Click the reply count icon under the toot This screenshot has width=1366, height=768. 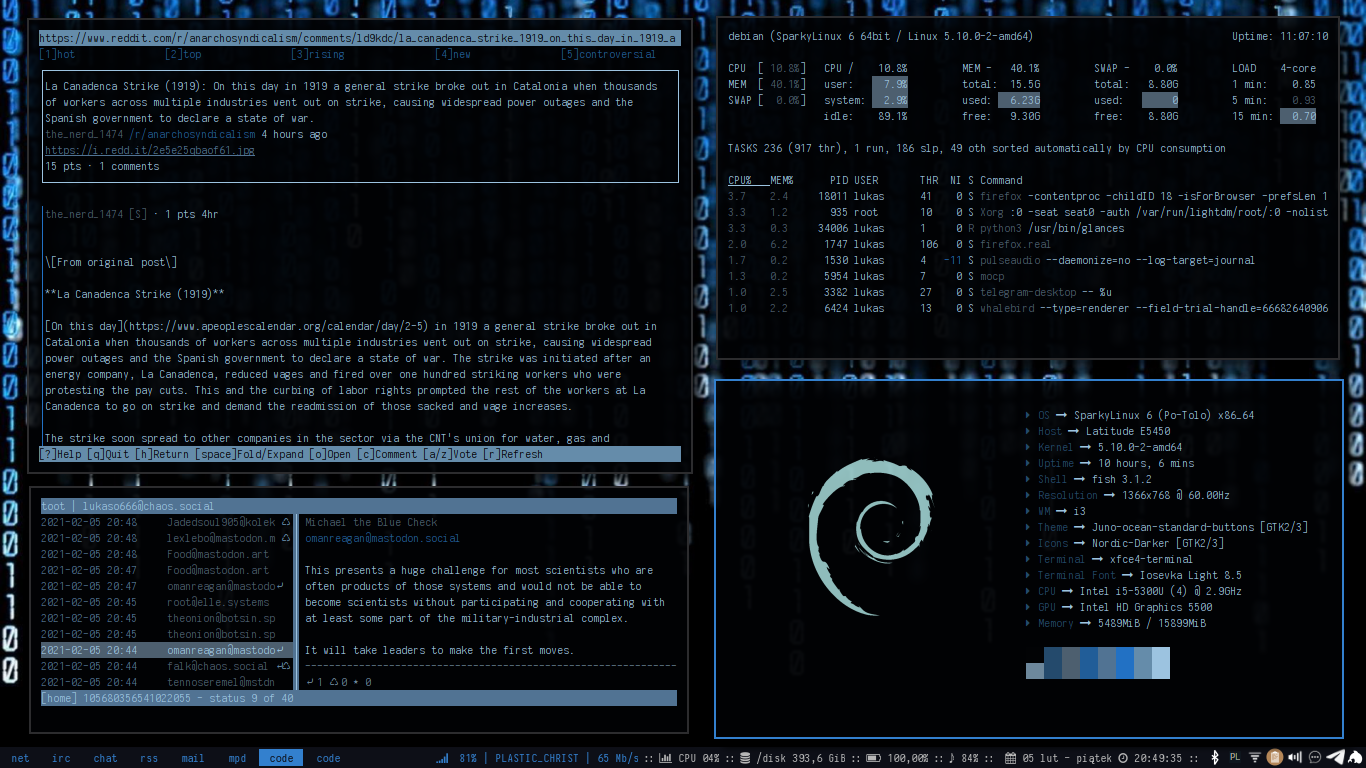click(x=308, y=682)
